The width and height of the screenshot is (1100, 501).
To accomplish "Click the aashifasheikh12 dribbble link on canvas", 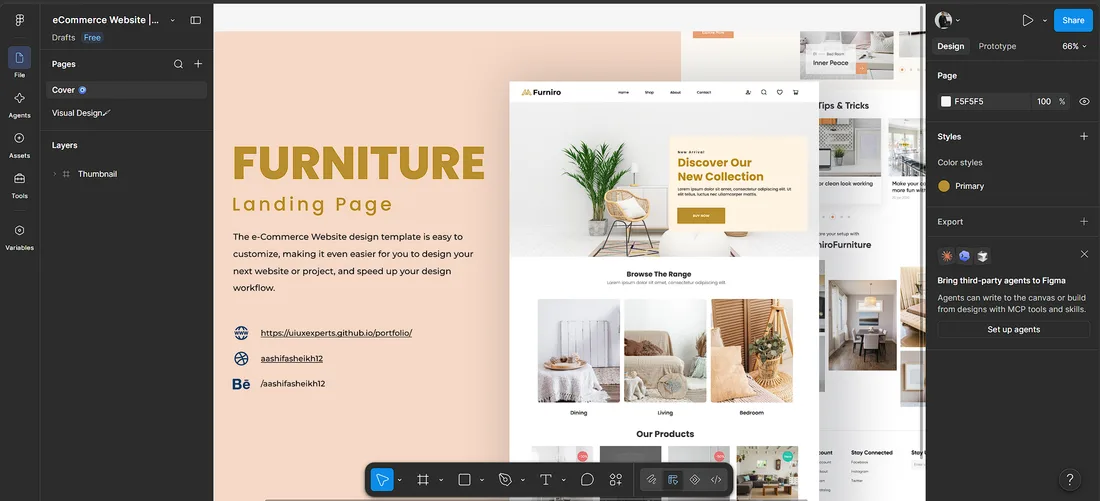I will tap(291, 359).
